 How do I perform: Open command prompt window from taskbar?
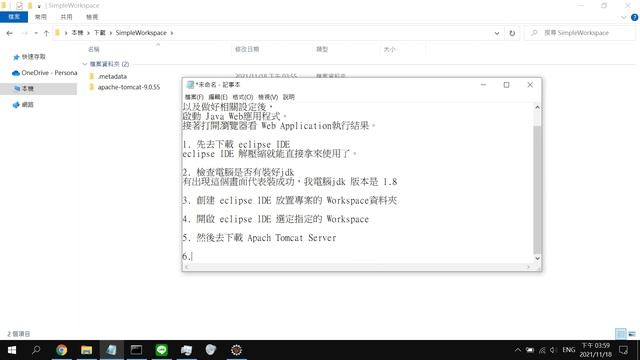click(136, 350)
